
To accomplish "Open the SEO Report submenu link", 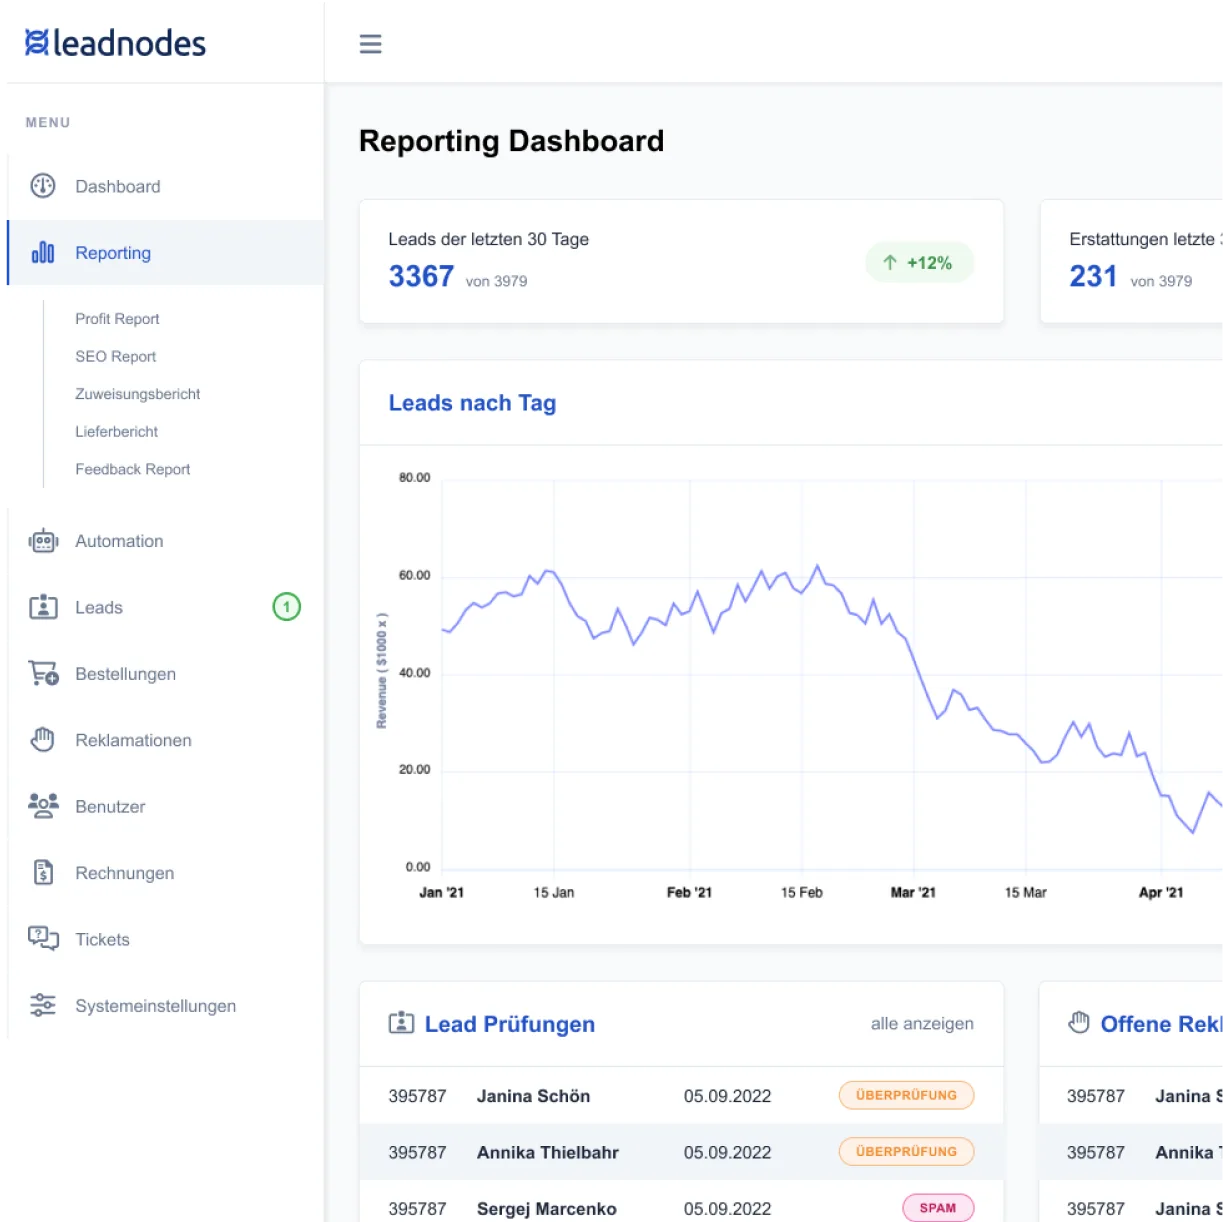I will click(116, 357).
